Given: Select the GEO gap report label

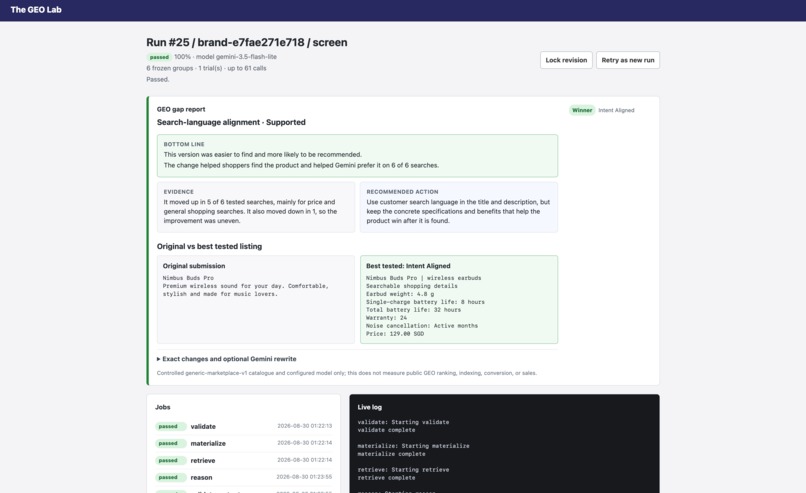Looking at the screenshot, I should (181, 109).
